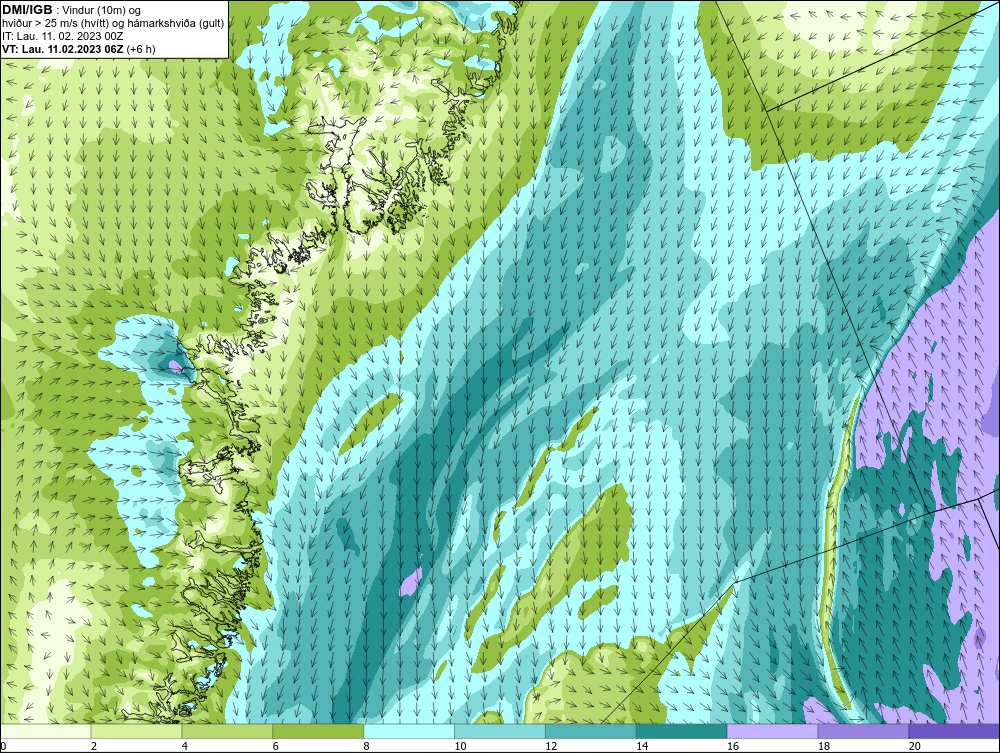Viewport: 1000px width, 753px height.
Task: Click the legend scale label '16'
Action: coord(733,746)
